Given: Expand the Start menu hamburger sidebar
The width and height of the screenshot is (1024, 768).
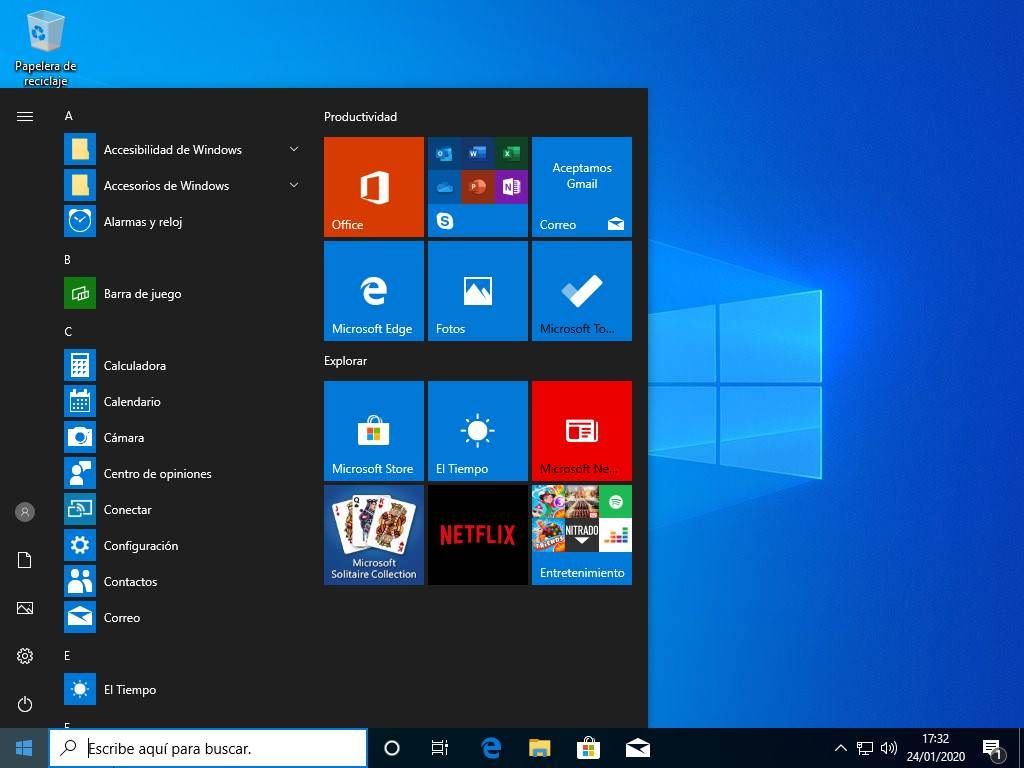Looking at the screenshot, I should pyautogui.click(x=25, y=115).
